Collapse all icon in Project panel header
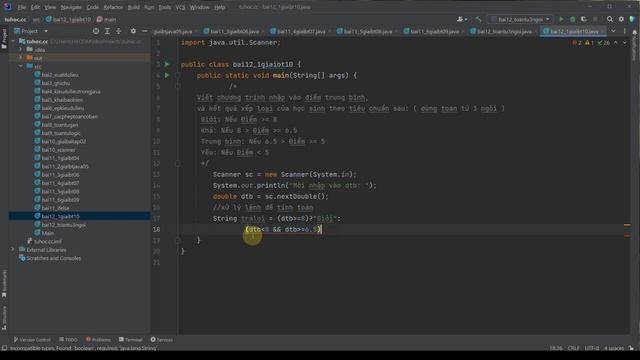640x360 pixels. point(119,31)
